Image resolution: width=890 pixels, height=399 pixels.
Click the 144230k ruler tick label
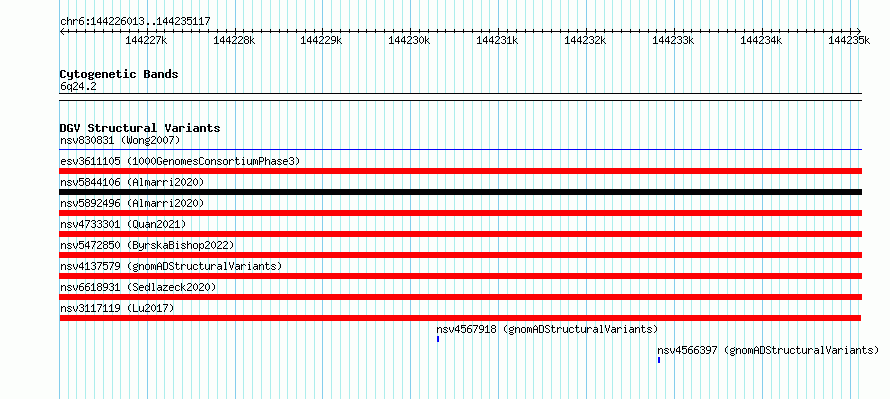409,40
